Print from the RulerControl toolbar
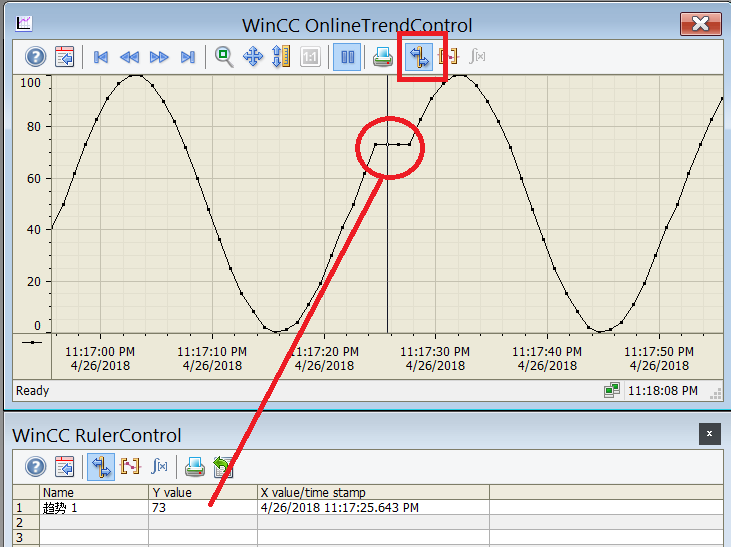731x547 pixels. click(195, 466)
